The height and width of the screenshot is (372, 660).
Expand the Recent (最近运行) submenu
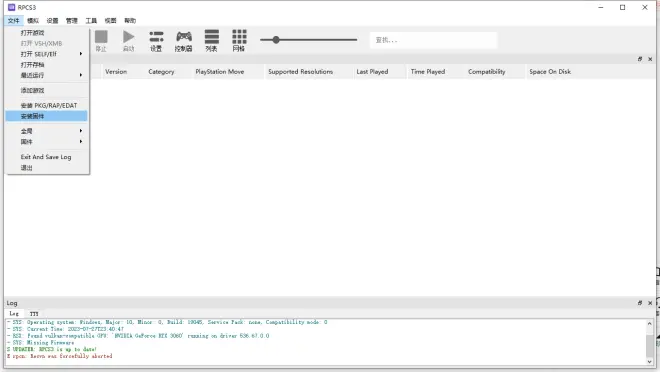click(46, 75)
